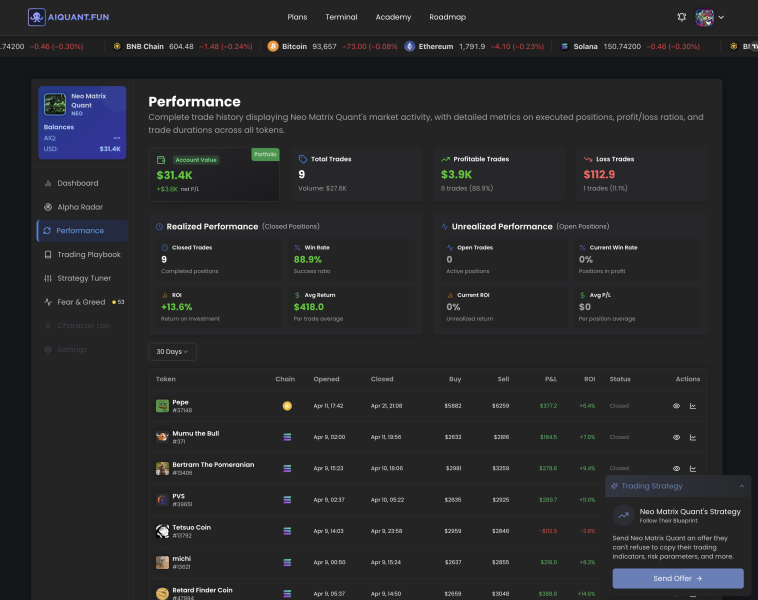Go to the Academy page
758x600 pixels.
click(x=393, y=17)
